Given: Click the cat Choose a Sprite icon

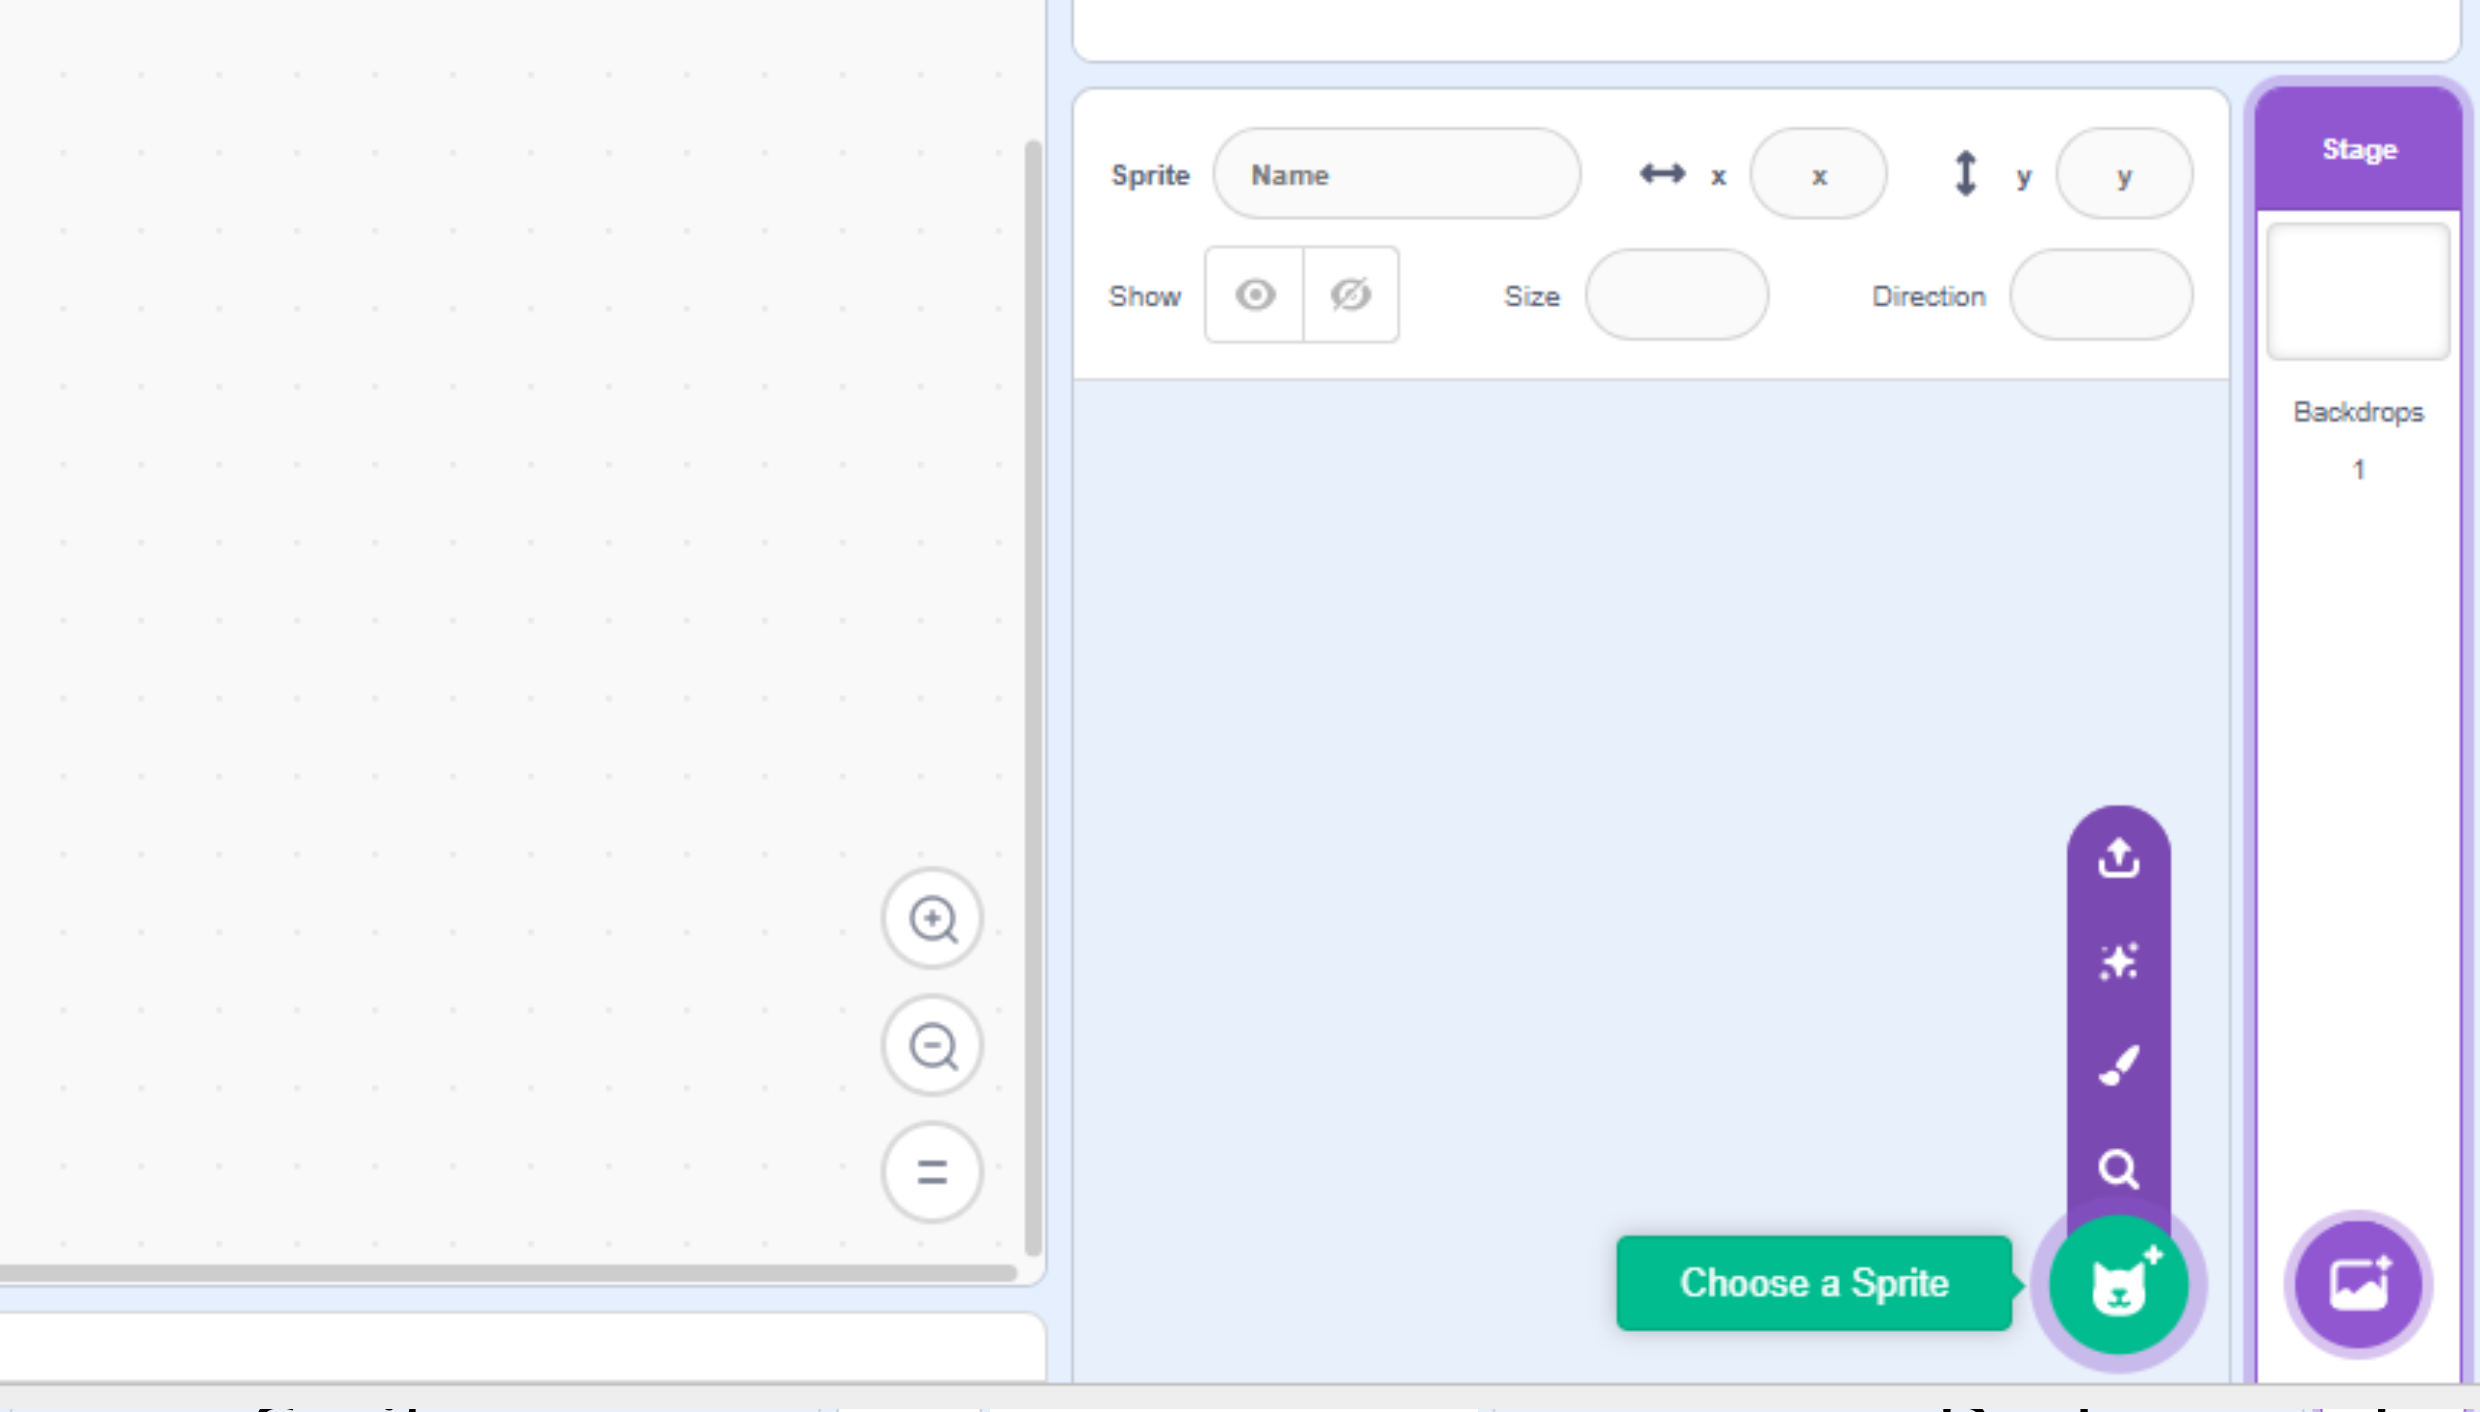Looking at the screenshot, I should pyautogui.click(x=2118, y=1284).
